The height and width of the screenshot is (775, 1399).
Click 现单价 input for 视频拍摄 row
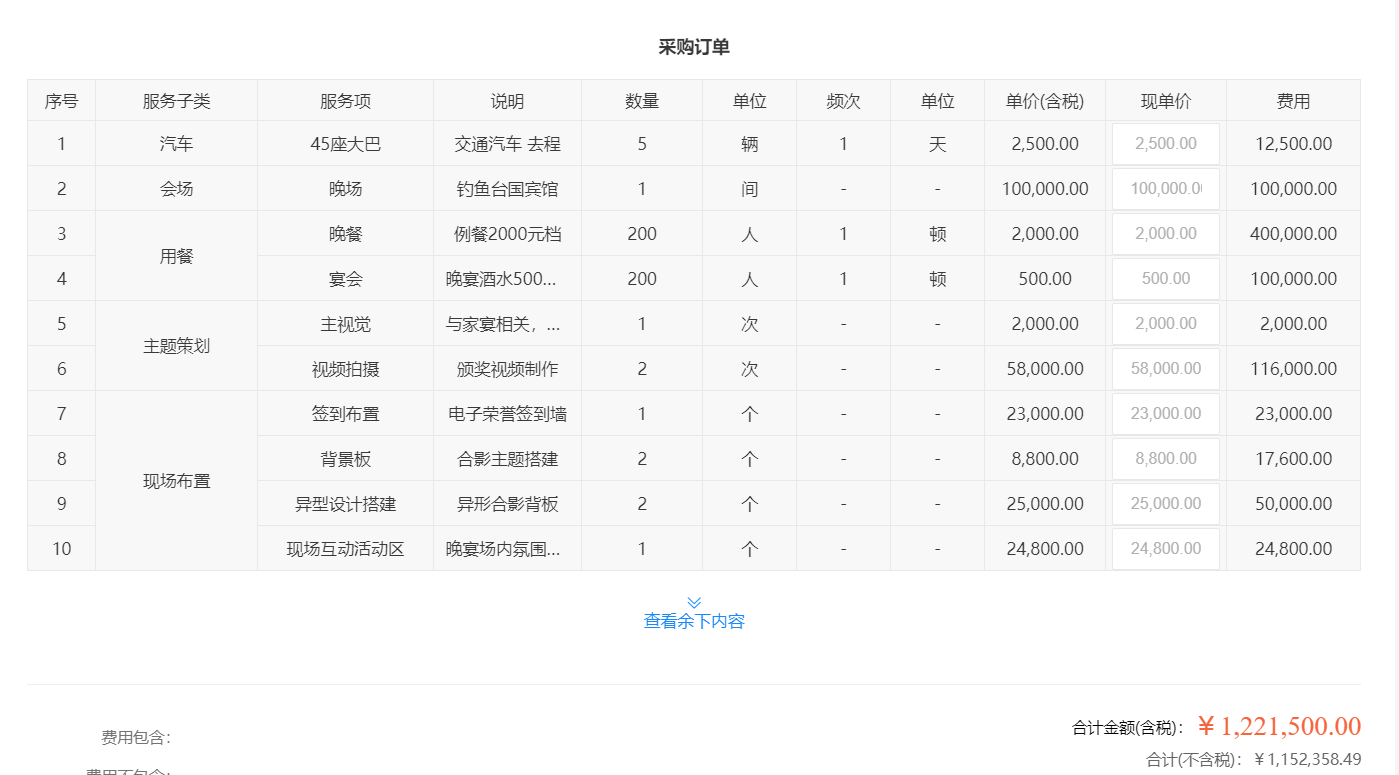click(1165, 369)
